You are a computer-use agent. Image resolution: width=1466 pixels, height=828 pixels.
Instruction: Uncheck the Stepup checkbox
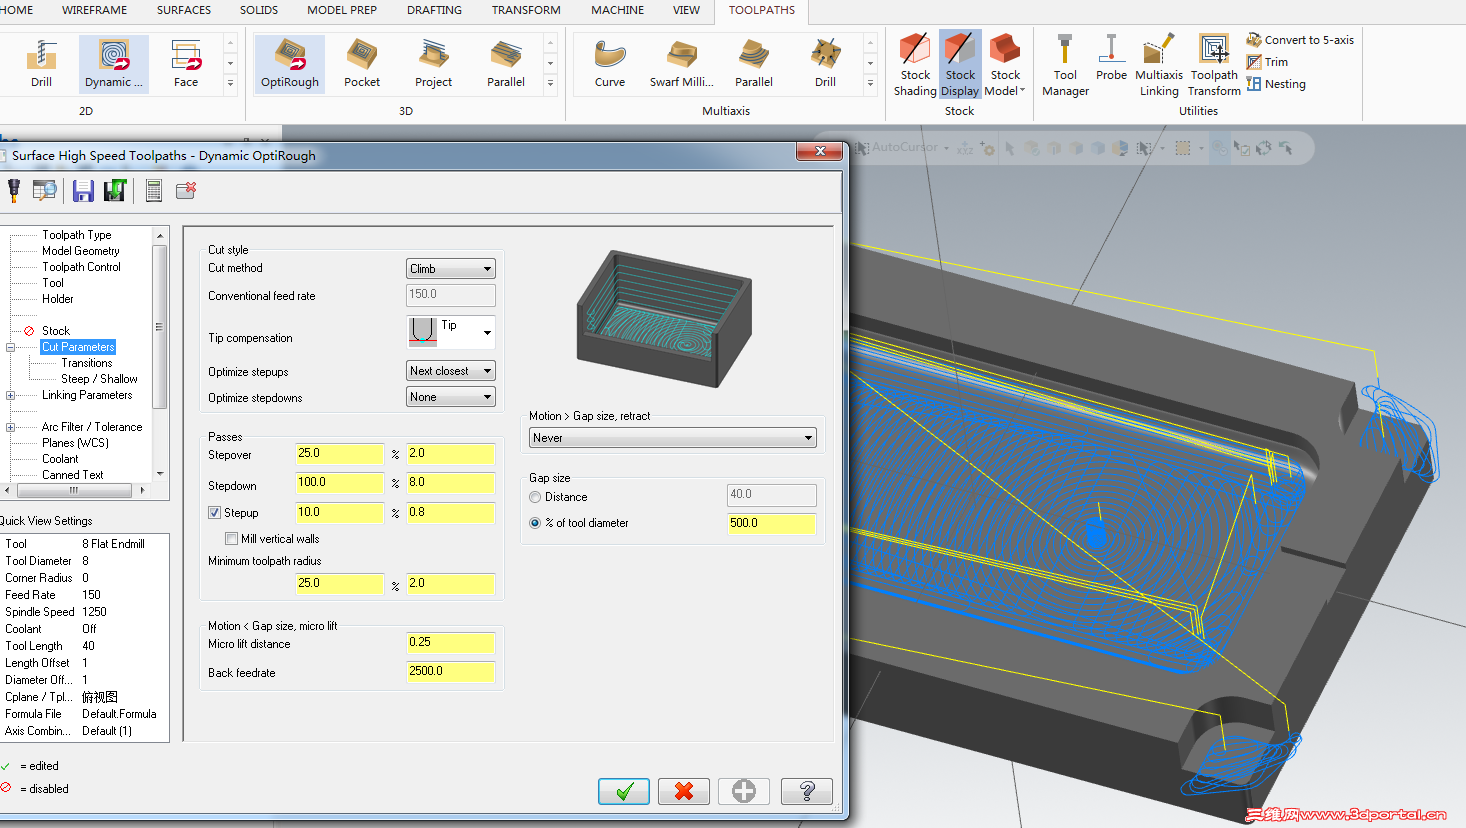click(x=214, y=513)
